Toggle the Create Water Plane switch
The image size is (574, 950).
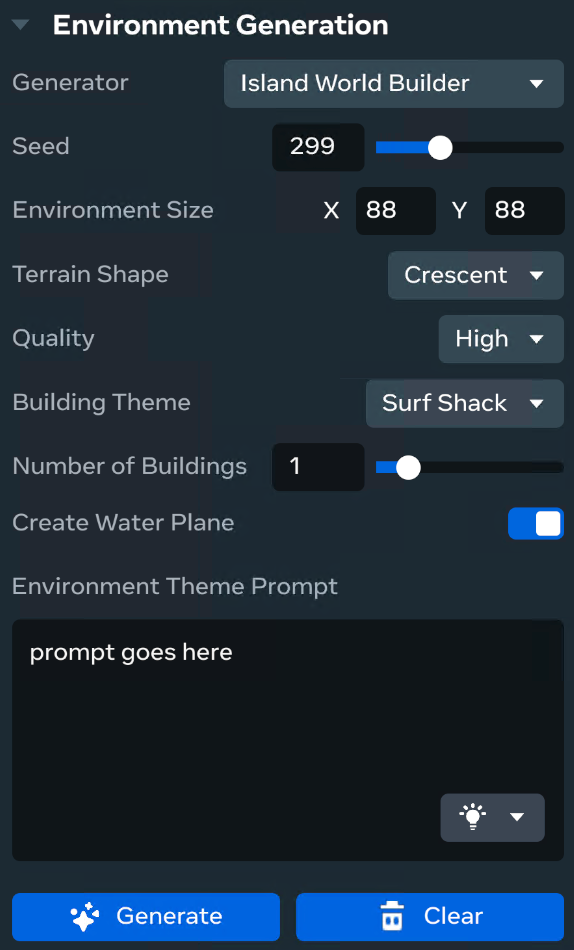click(536, 523)
